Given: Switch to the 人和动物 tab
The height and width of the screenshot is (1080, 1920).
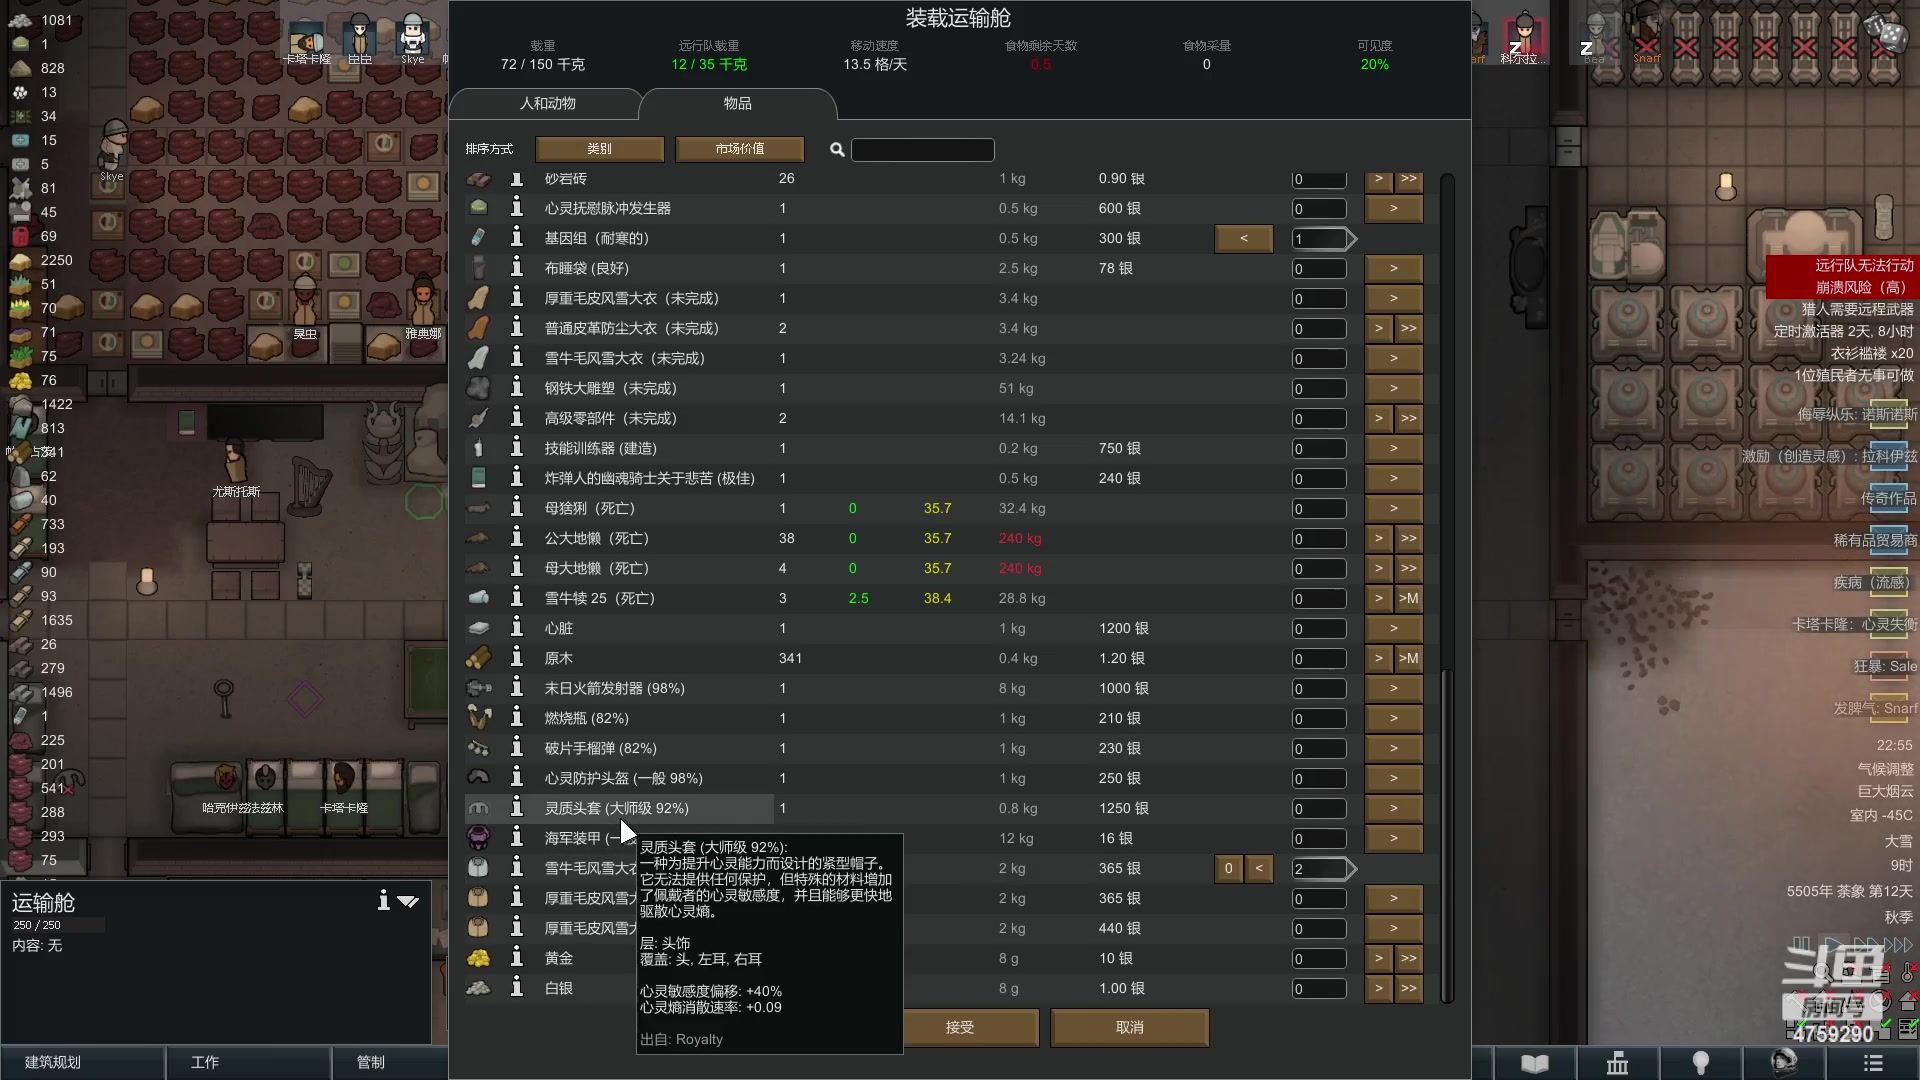Looking at the screenshot, I should click(x=548, y=104).
